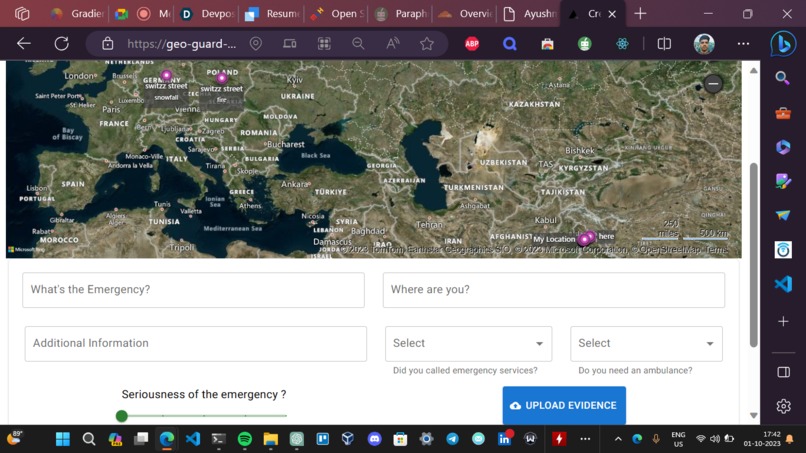The height and width of the screenshot is (453, 806).
Task: Open Read aloud icon
Action: coord(393,44)
